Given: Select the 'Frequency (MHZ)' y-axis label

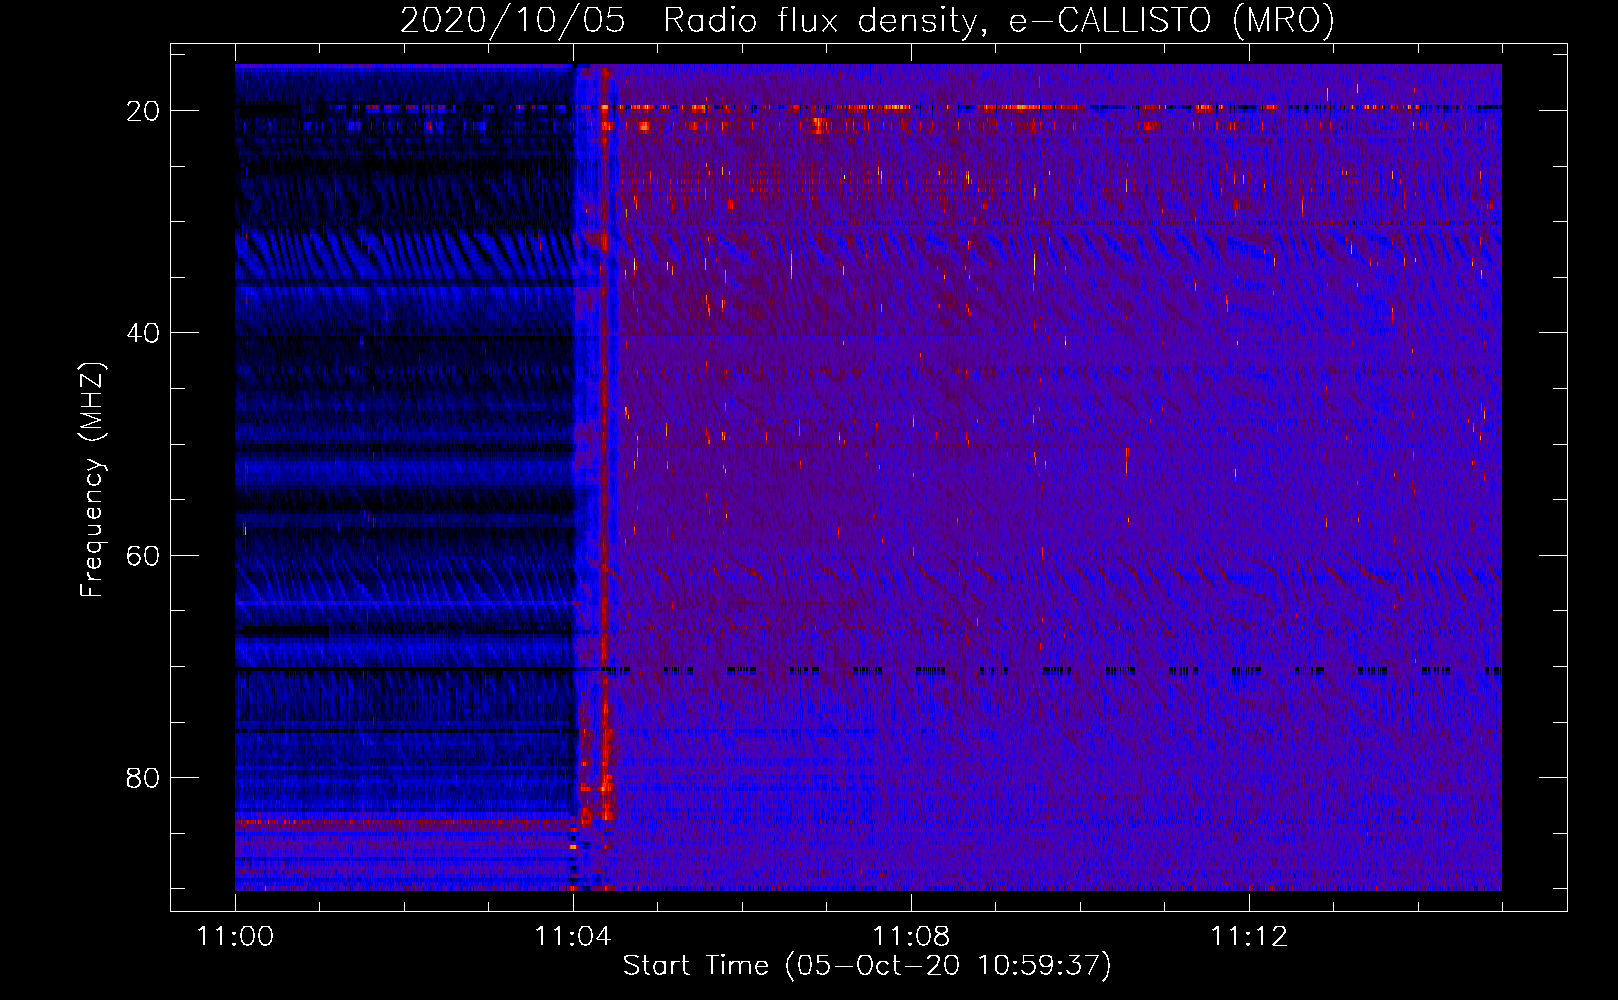Looking at the screenshot, I should (x=92, y=480).
